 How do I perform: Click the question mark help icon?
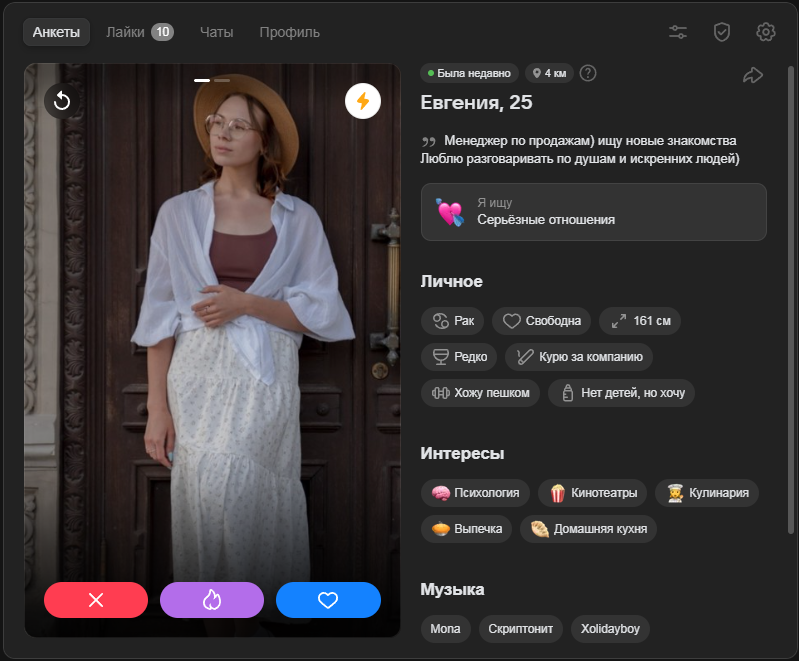coord(588,73)
